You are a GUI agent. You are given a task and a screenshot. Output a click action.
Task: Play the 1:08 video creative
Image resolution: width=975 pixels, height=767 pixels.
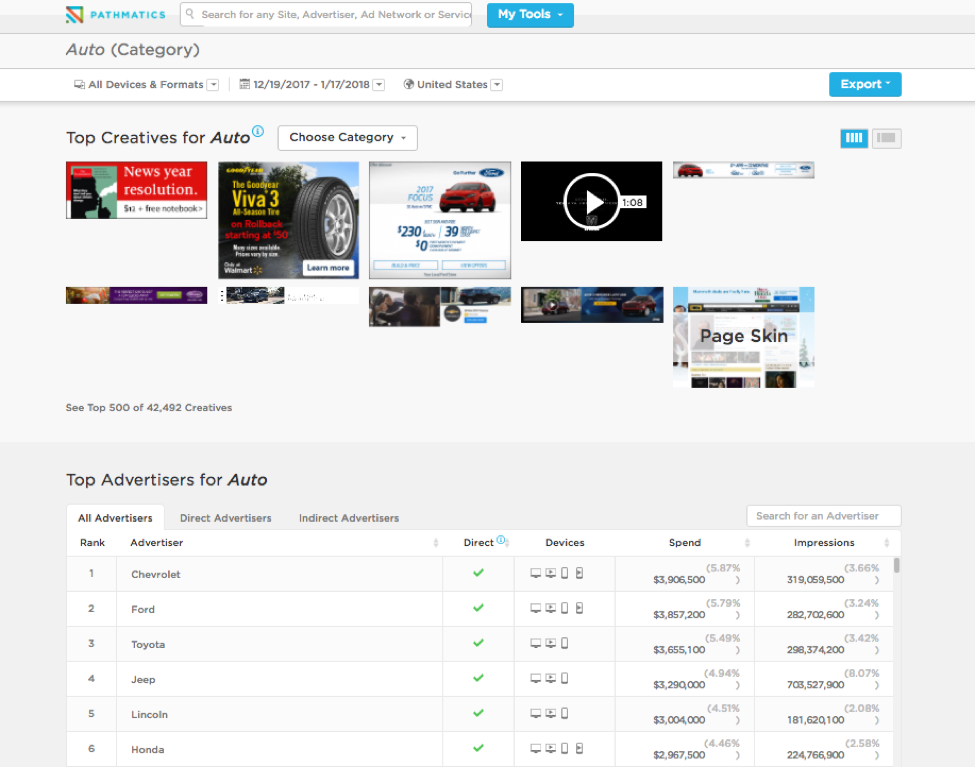(592, 201)
